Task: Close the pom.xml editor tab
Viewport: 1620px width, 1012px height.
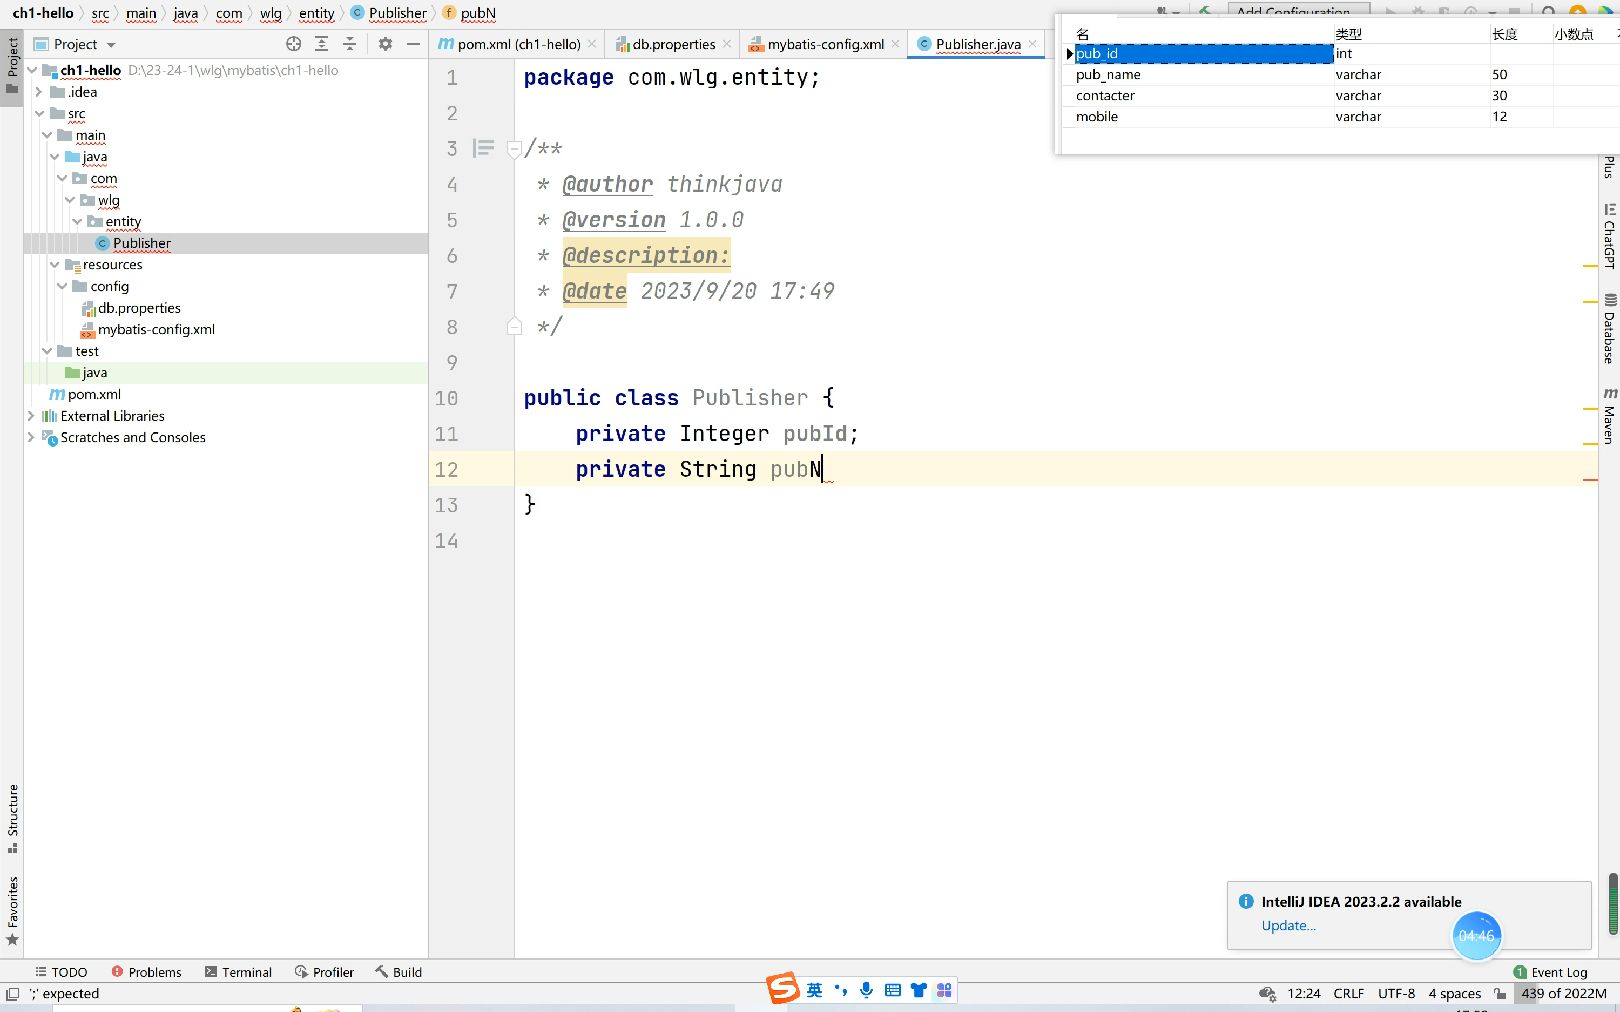Action: 592,44
